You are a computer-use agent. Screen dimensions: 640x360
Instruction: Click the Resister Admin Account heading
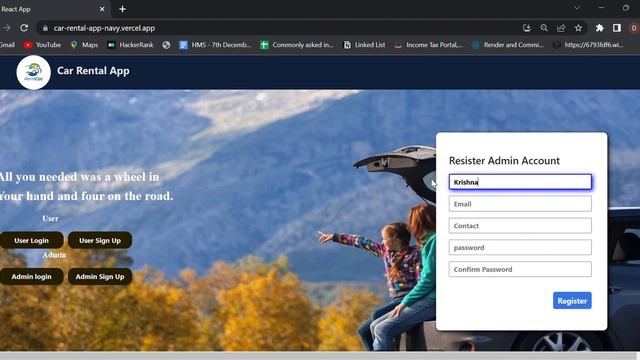[x=504, y=160]
